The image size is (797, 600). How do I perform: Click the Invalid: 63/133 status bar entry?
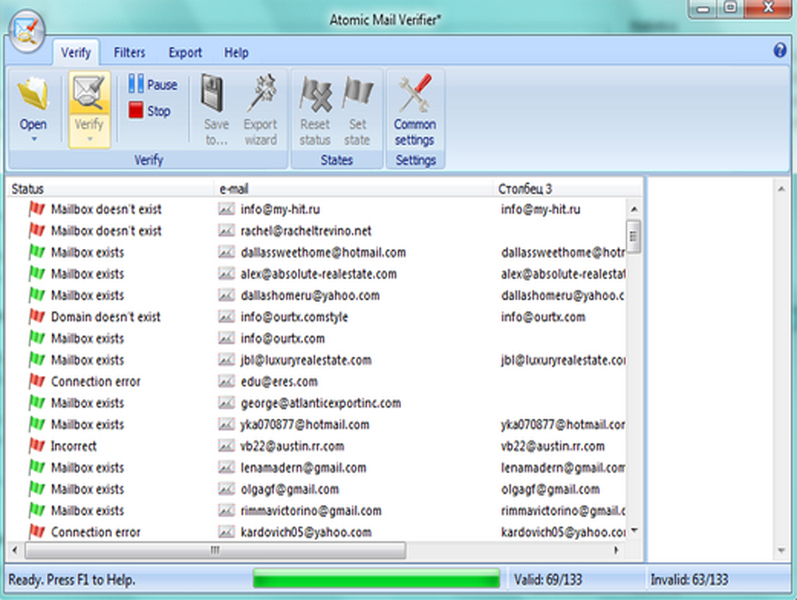pyautogui.click(x=689, y=579)
